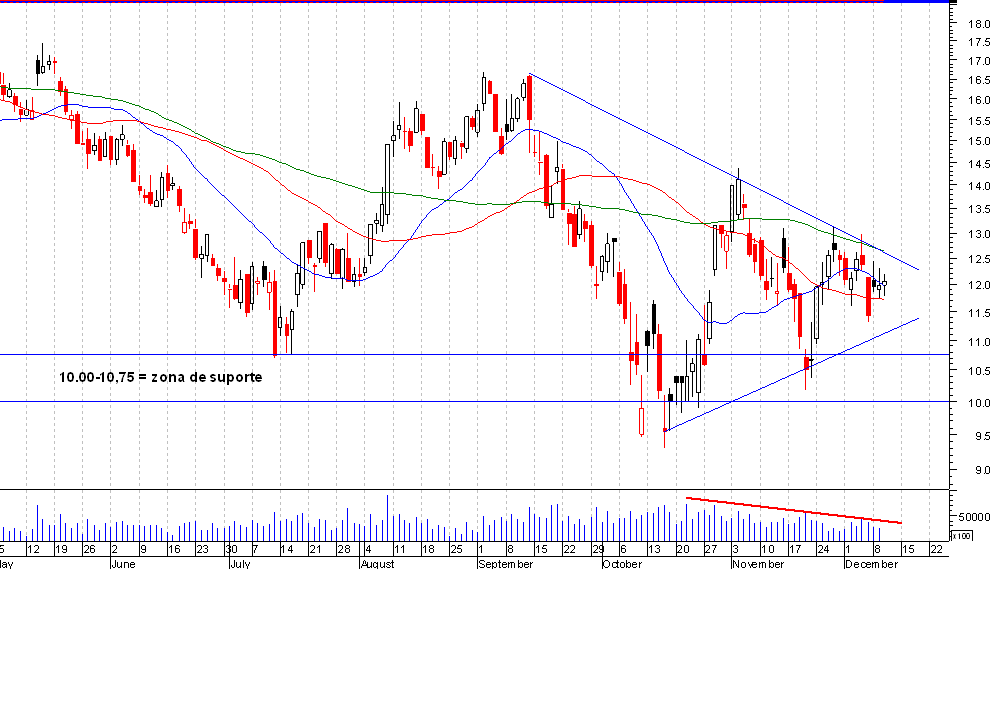
Task: Click the 25 date label
Action: [456, 550]
